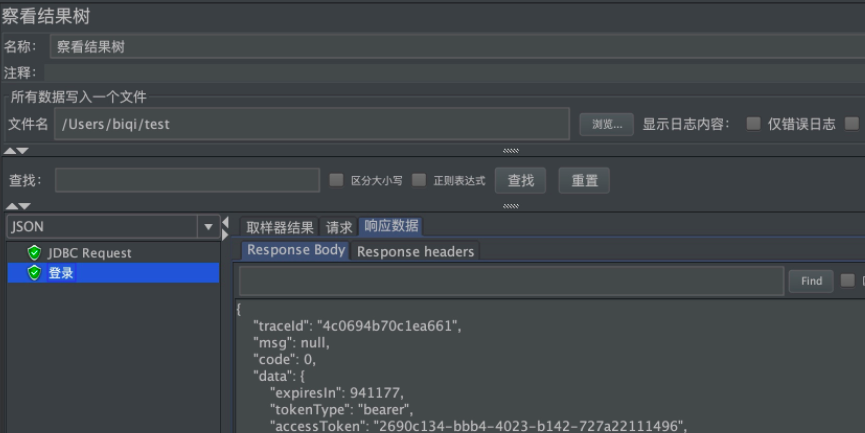
Task: Toggle the checkbox right of 仅错误日志
Action: 852,124
